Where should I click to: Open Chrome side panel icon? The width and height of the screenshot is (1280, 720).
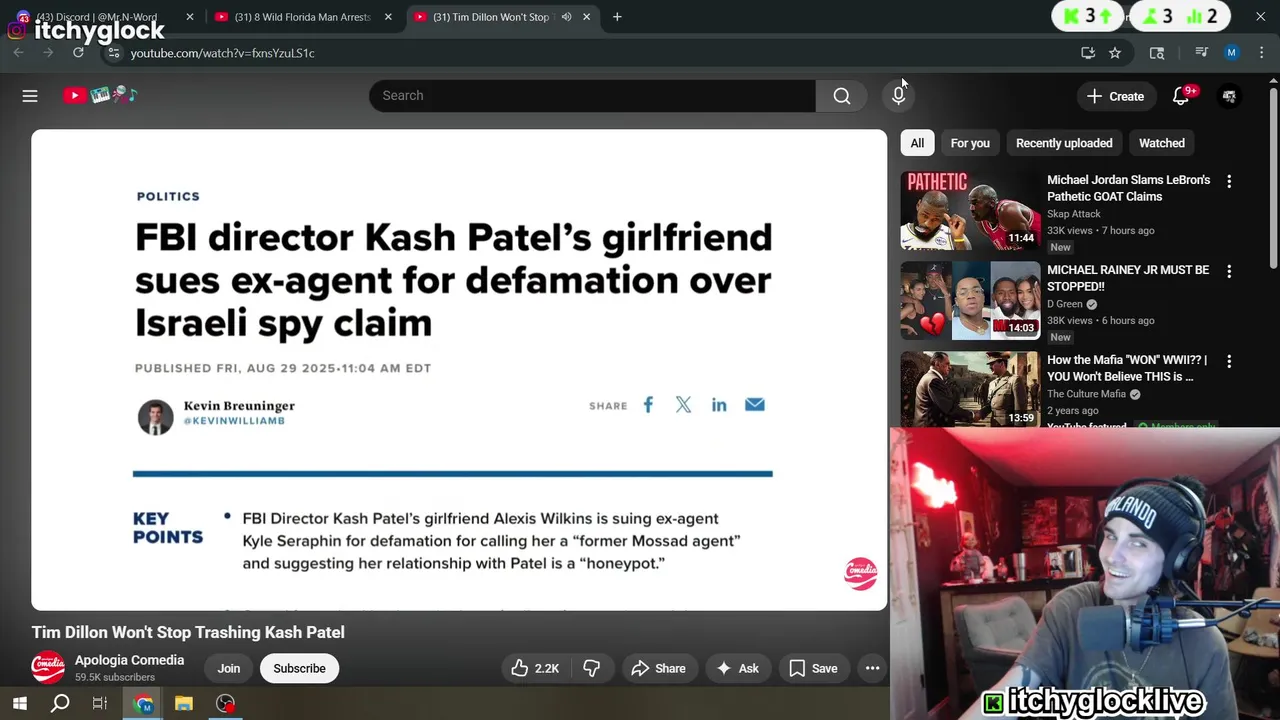tap(1157, 53)
